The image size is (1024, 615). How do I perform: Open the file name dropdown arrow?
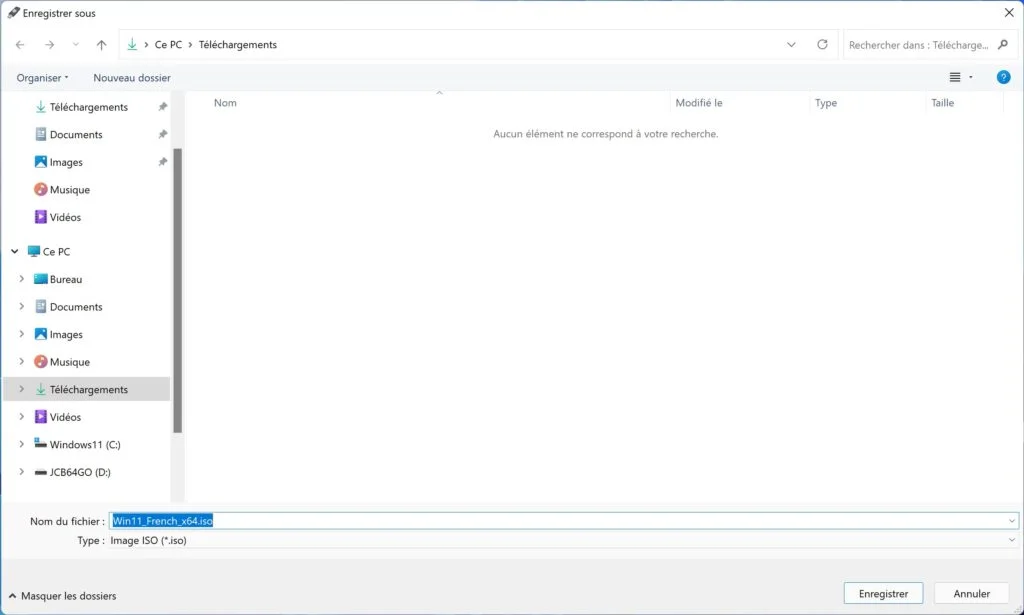(x=1012, y=521)
